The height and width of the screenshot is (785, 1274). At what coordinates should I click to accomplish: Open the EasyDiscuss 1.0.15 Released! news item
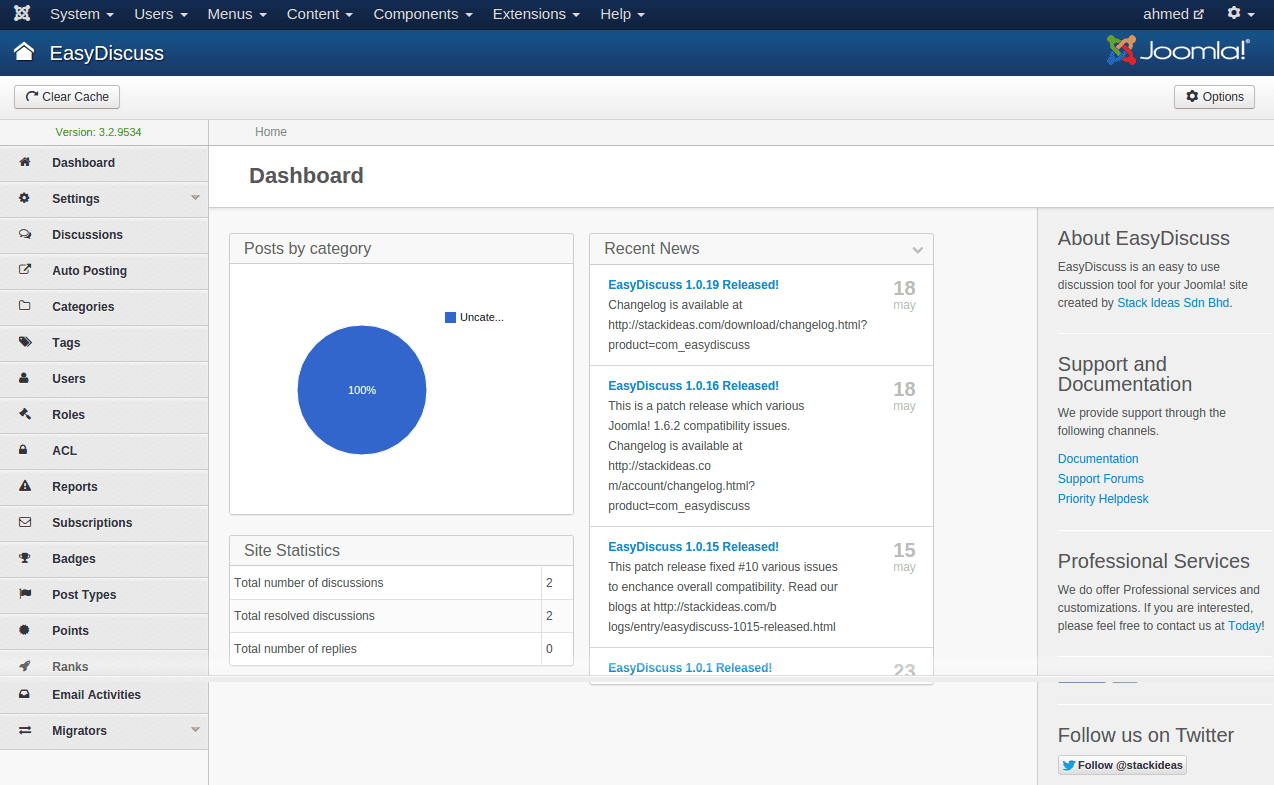click(693, 547)
